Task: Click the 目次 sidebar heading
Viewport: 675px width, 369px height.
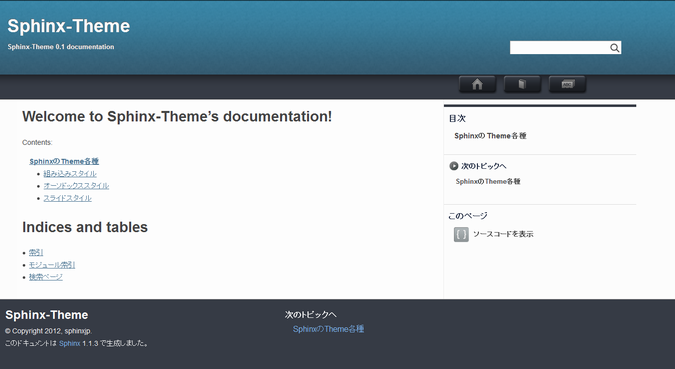Action: [x=457, y=118]
